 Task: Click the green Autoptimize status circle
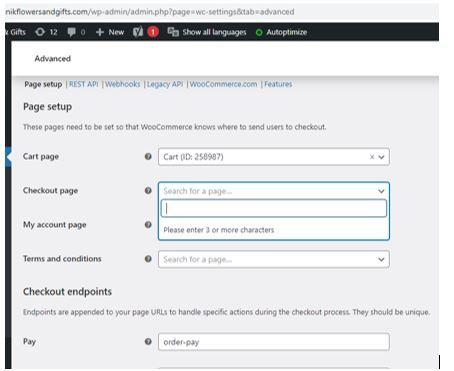click(259, 32)
